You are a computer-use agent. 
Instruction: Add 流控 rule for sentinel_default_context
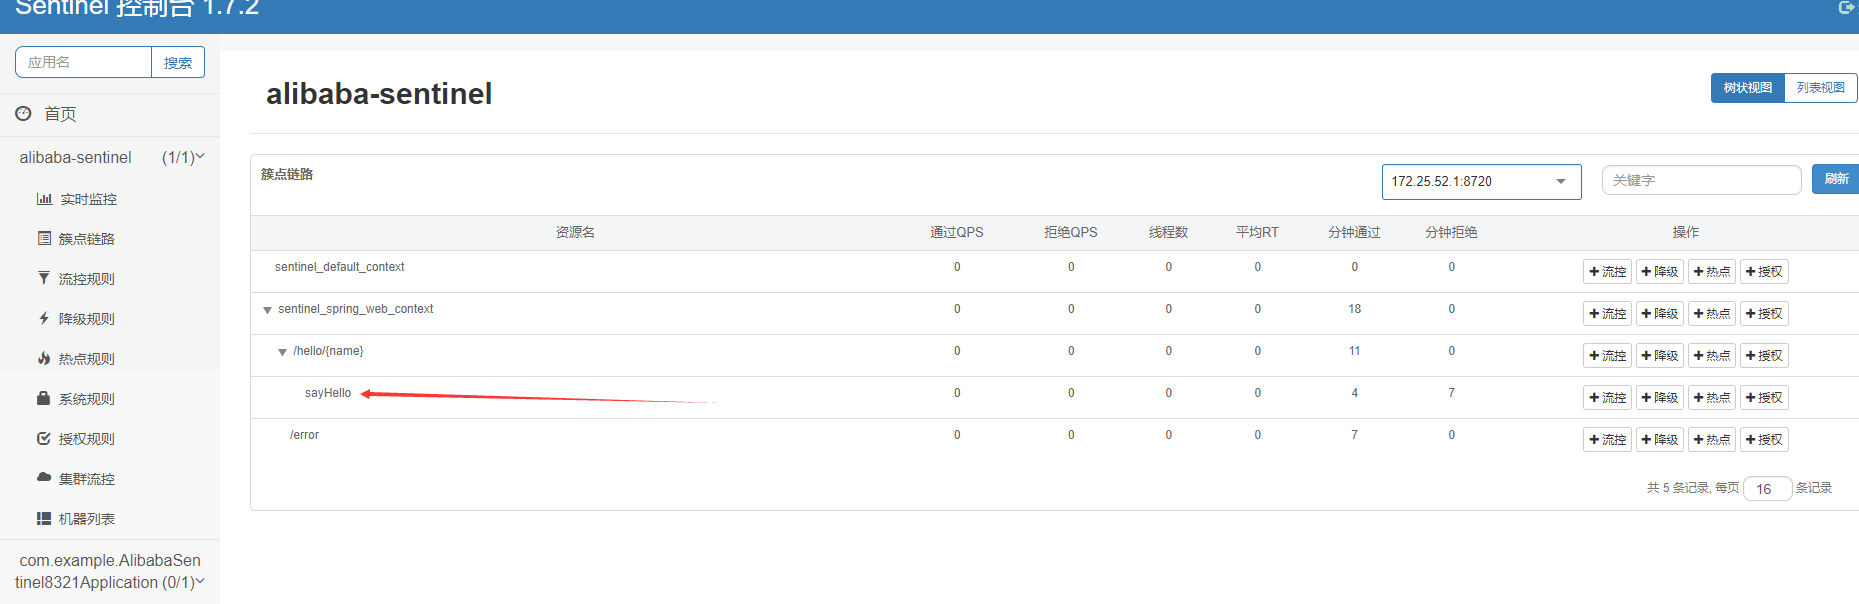(1607, 272)
